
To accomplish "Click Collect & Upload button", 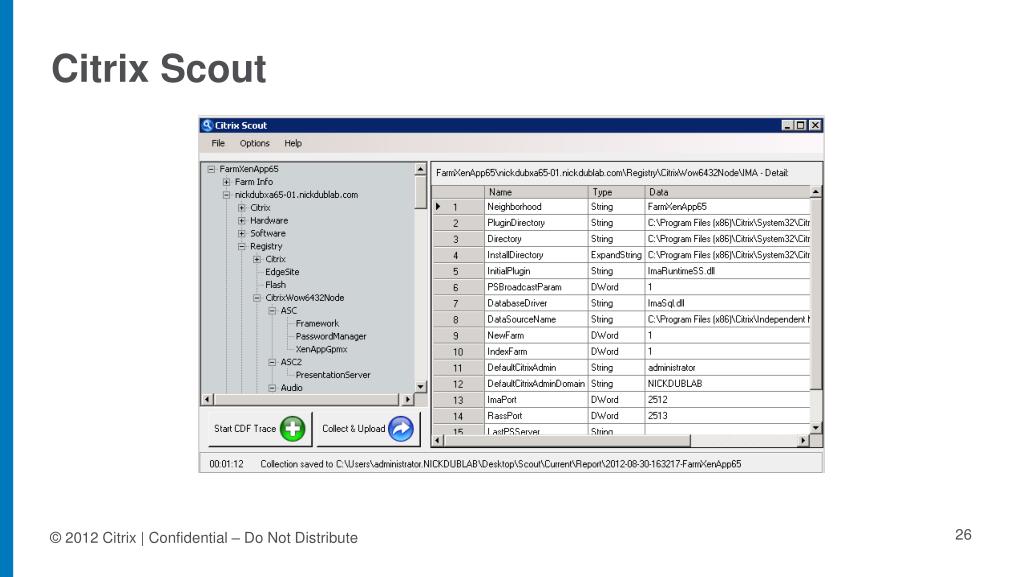I will point(368,429).
